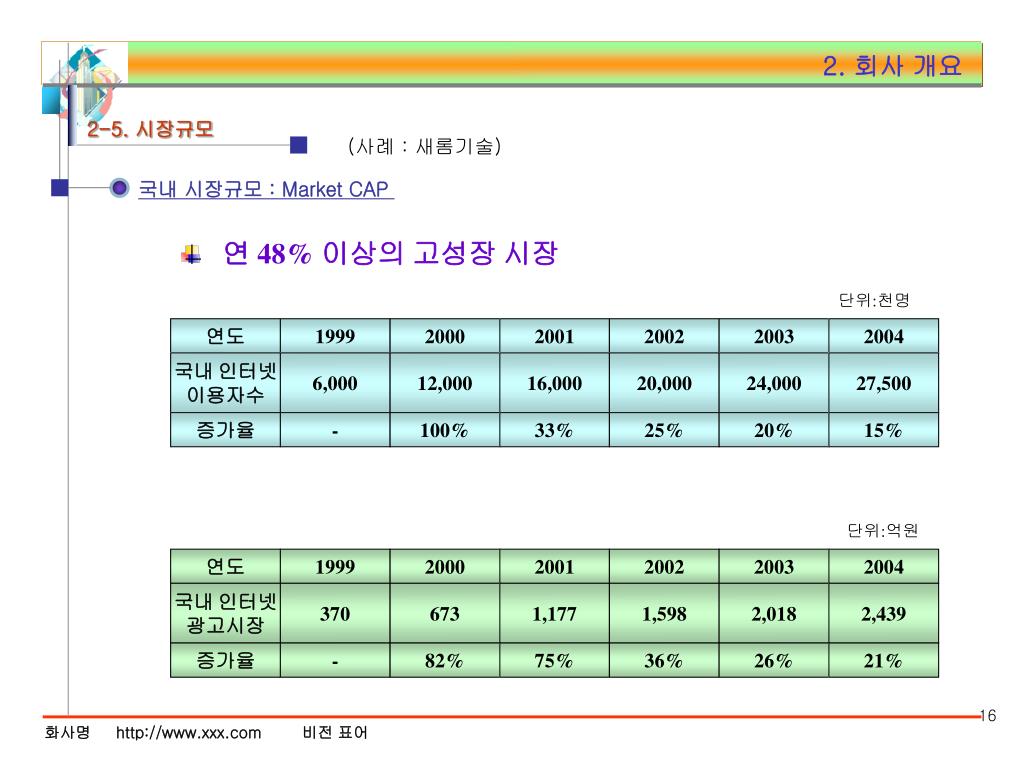Click the 6,000 cell

click(335, 383)
